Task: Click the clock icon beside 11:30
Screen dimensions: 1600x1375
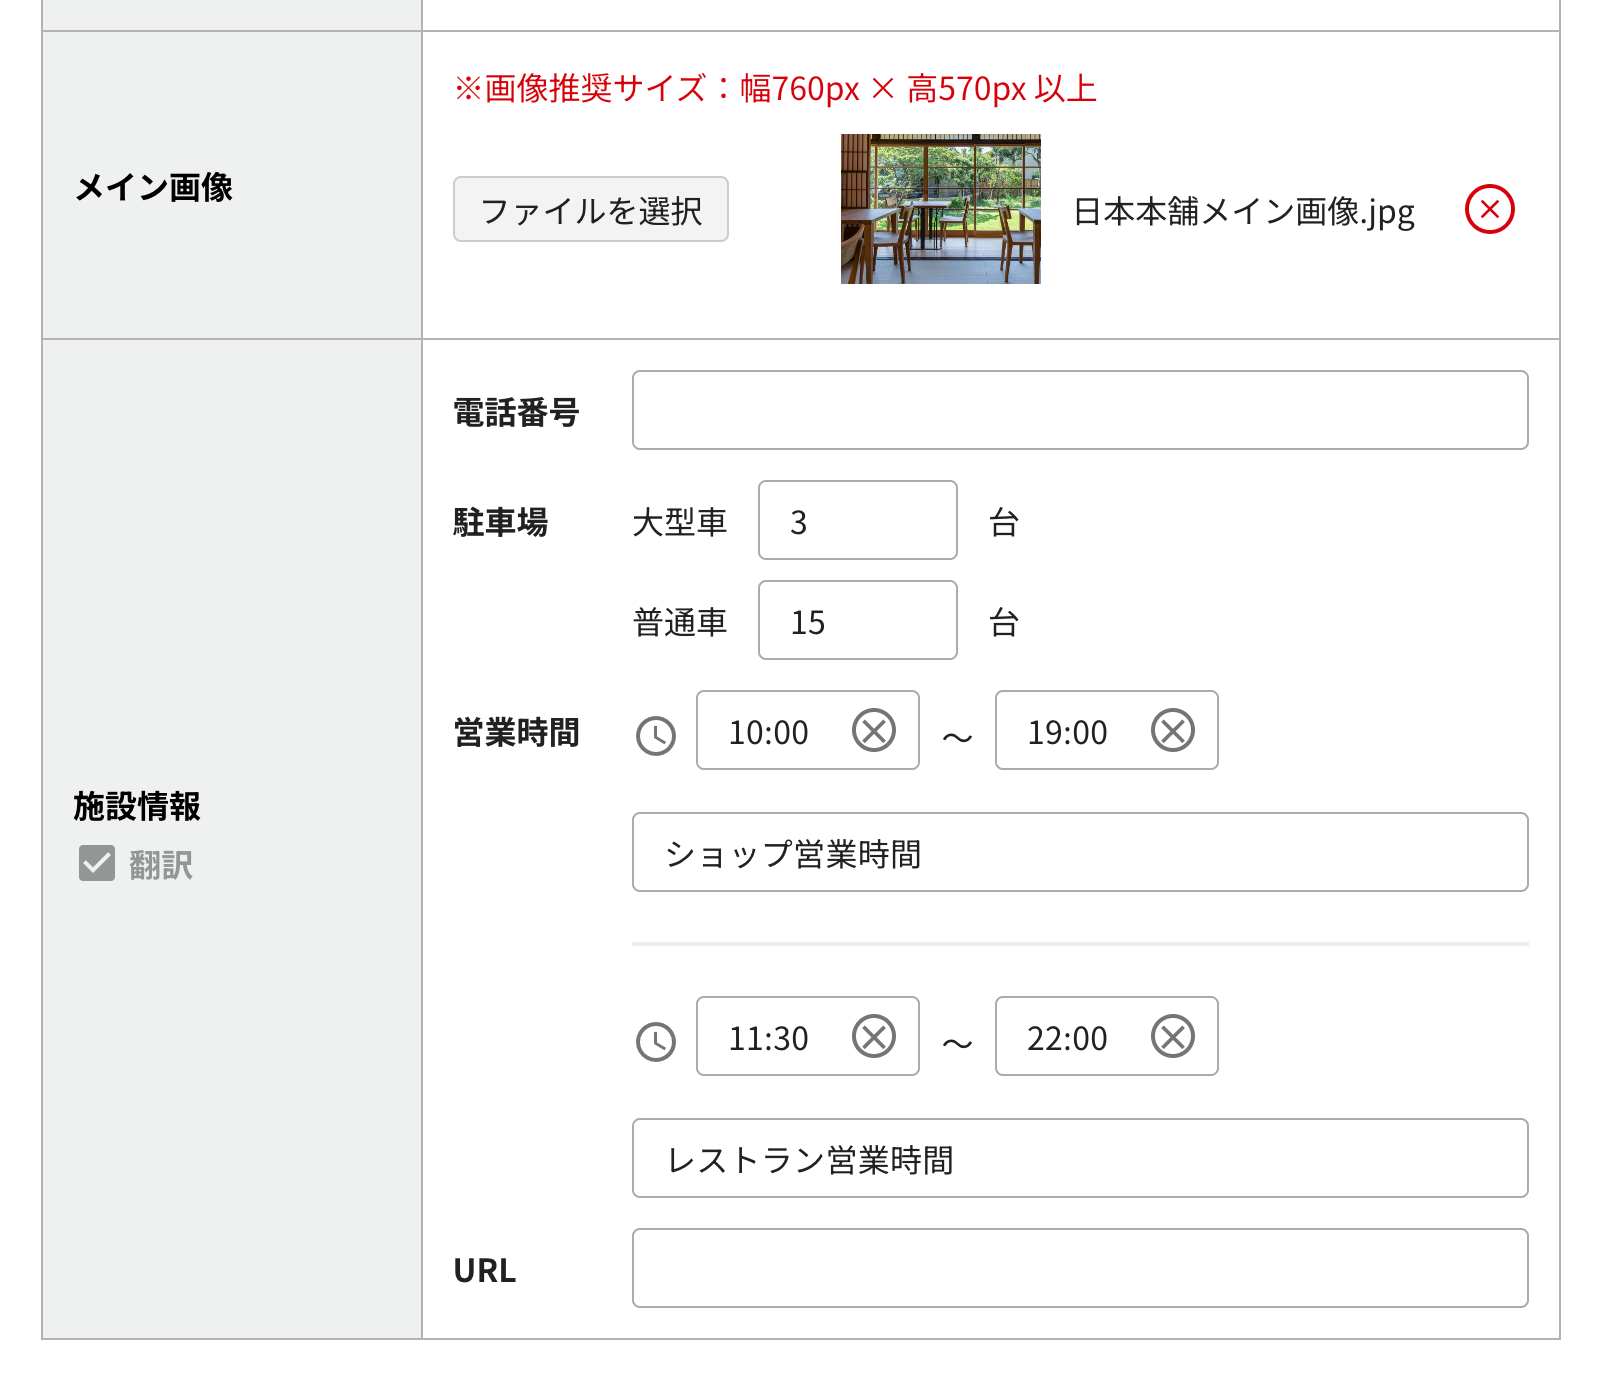Action: coord(656,1042)
